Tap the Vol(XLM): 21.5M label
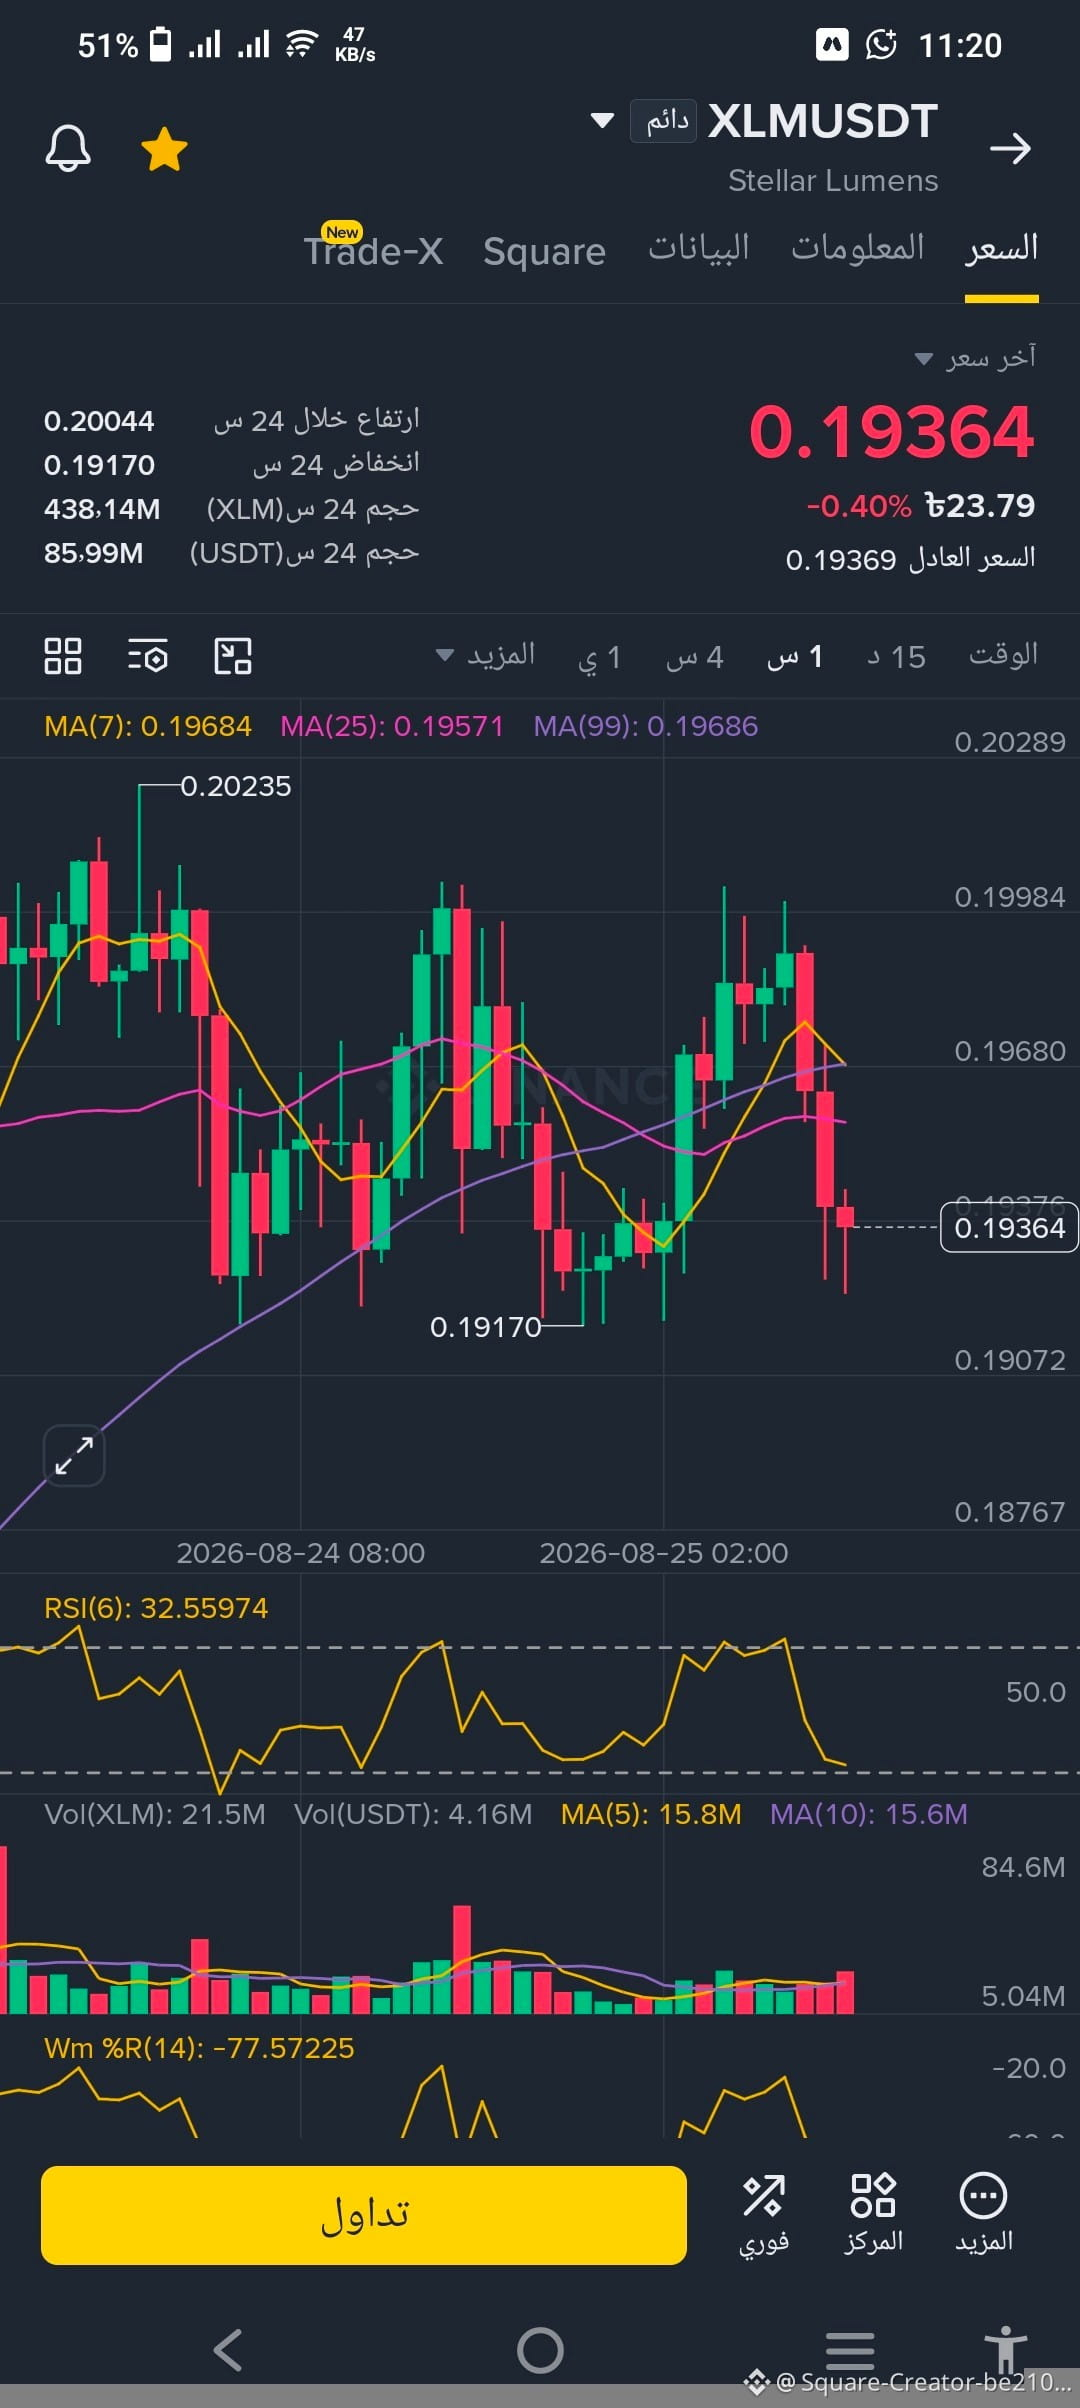 155,1814
